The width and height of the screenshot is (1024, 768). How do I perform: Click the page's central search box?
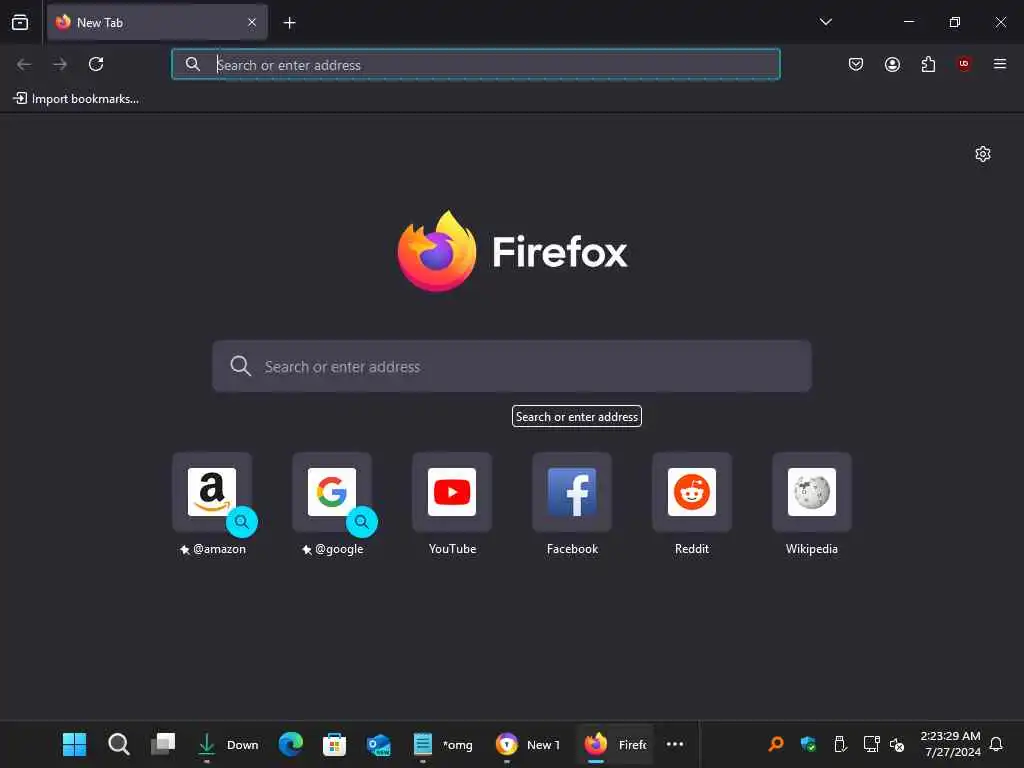tap(512, 366)
